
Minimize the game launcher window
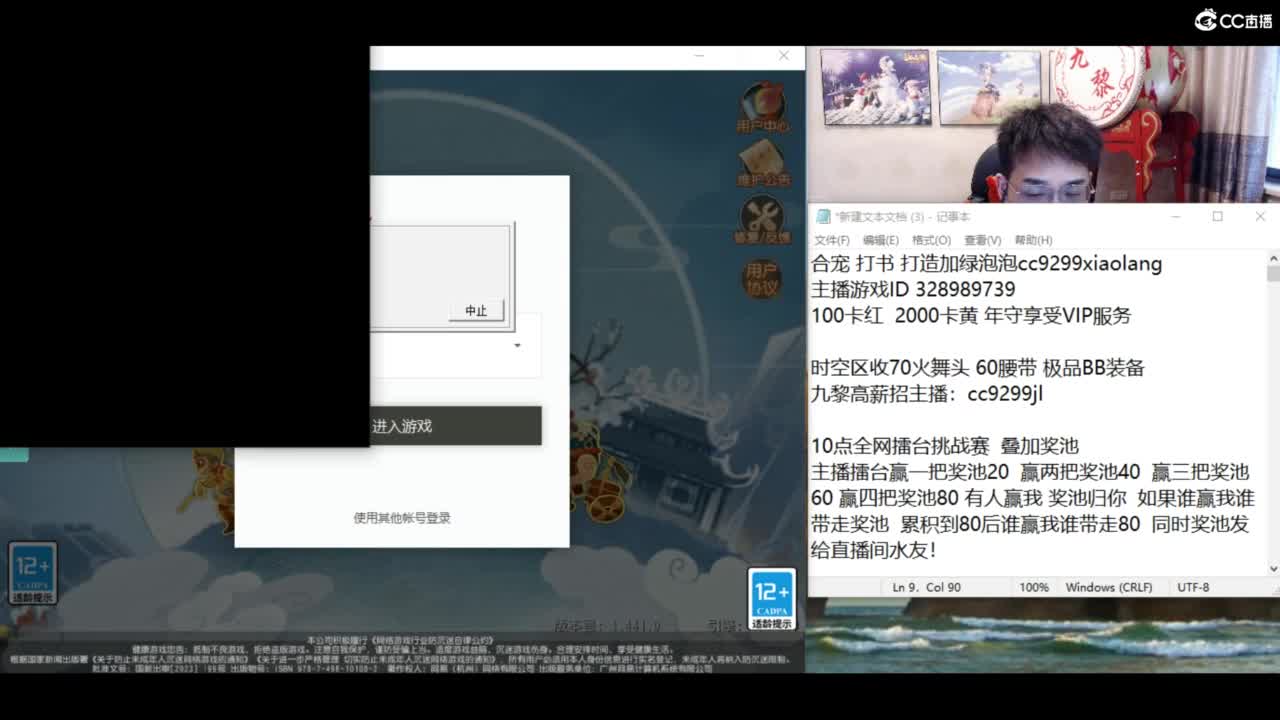click(x=700, y=56)
